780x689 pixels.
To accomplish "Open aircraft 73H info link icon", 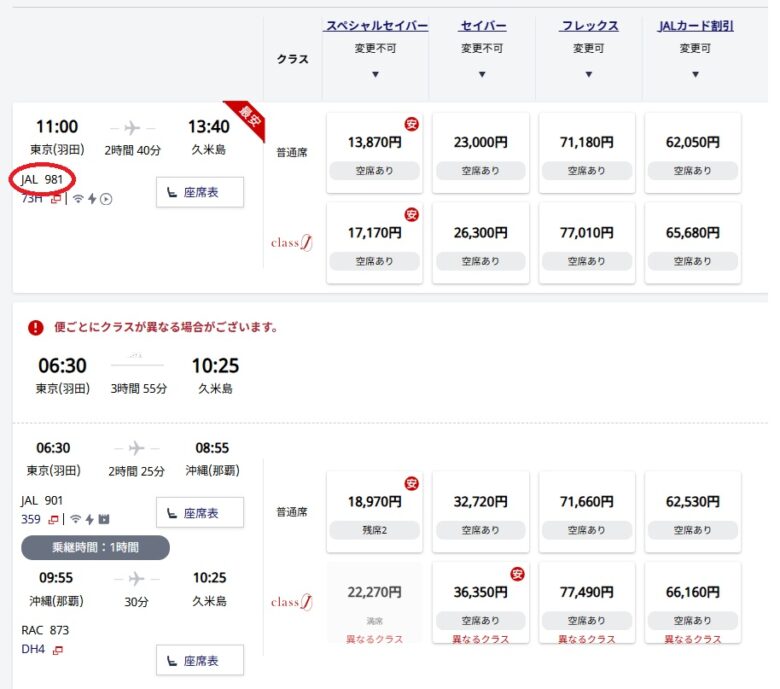I will [x=55, y=199].
